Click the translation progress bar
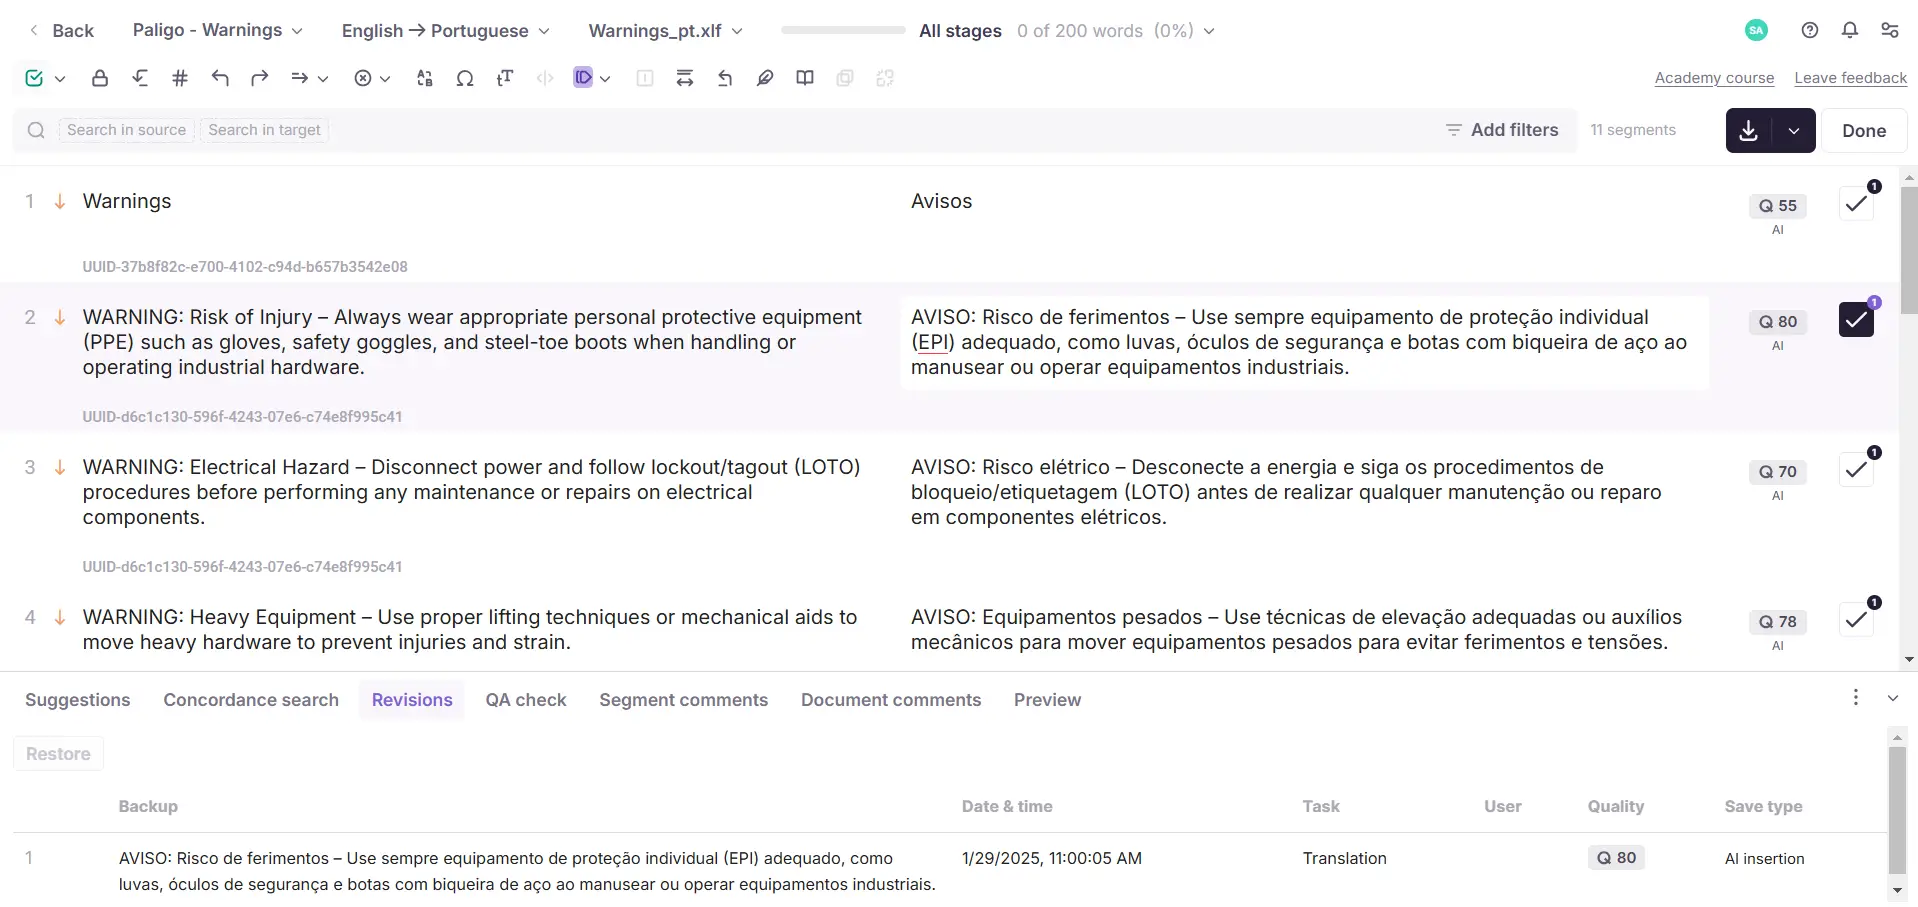 [x=843, y=31]
